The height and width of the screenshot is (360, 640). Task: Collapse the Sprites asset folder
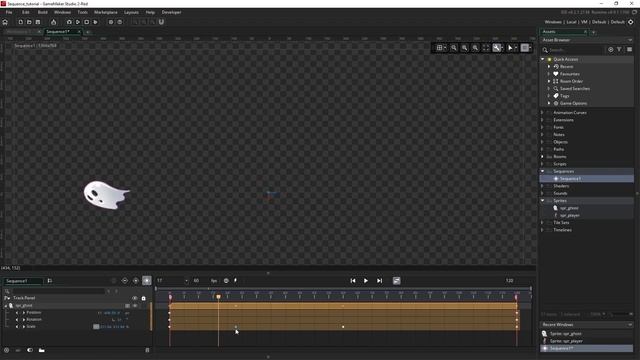pos(542,201)
